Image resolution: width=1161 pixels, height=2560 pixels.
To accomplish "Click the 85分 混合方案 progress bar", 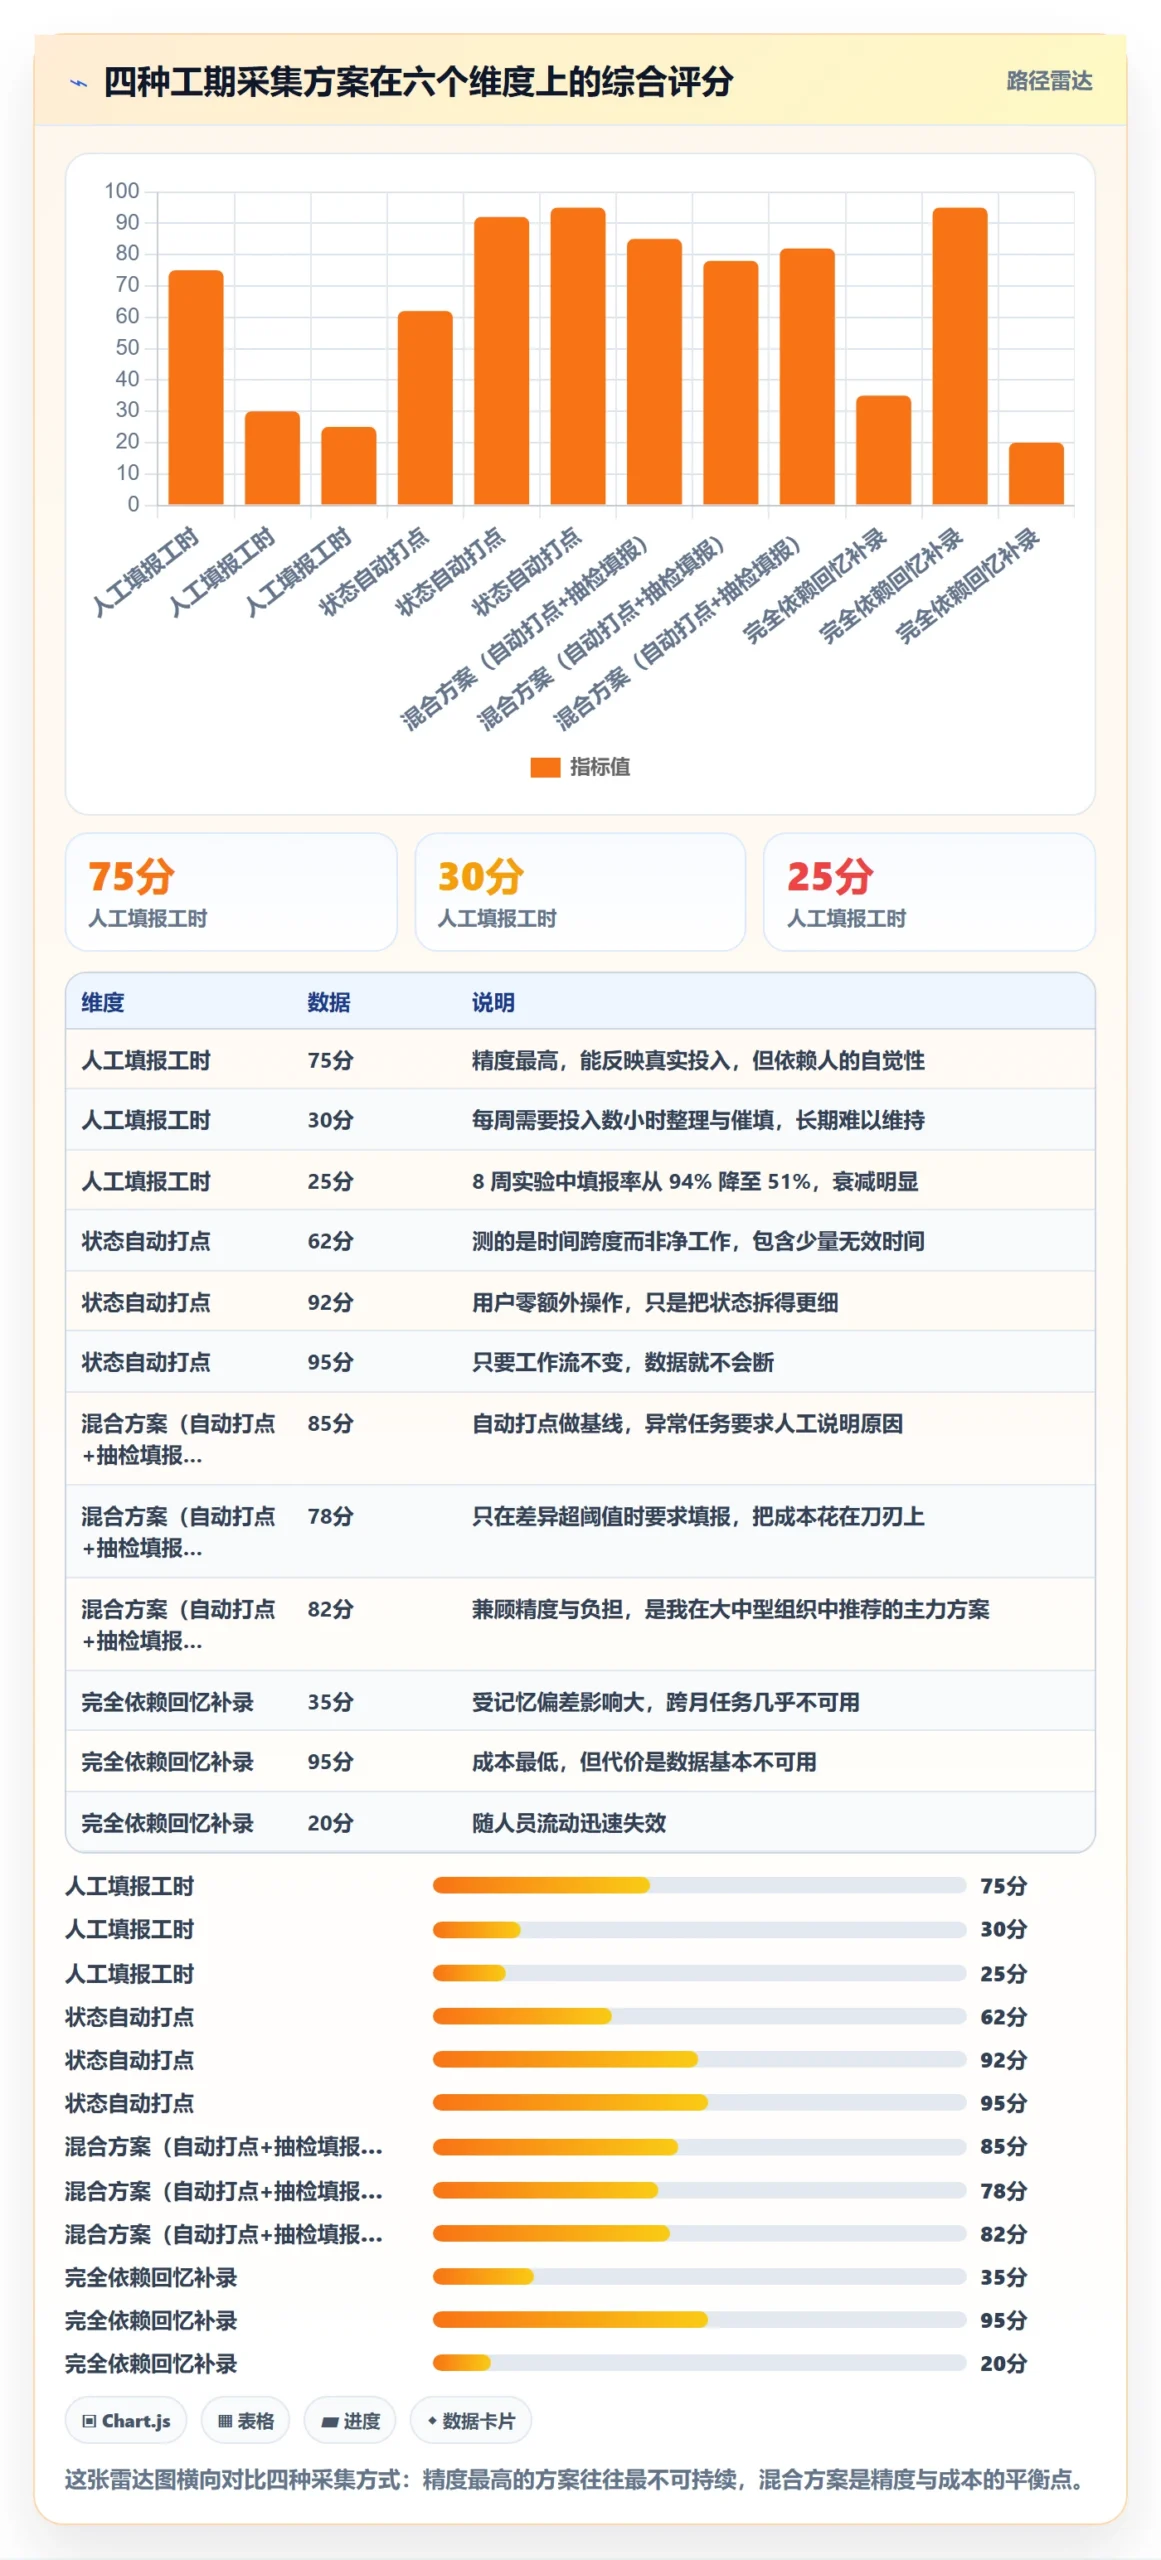I will [x=699, y=2146].
